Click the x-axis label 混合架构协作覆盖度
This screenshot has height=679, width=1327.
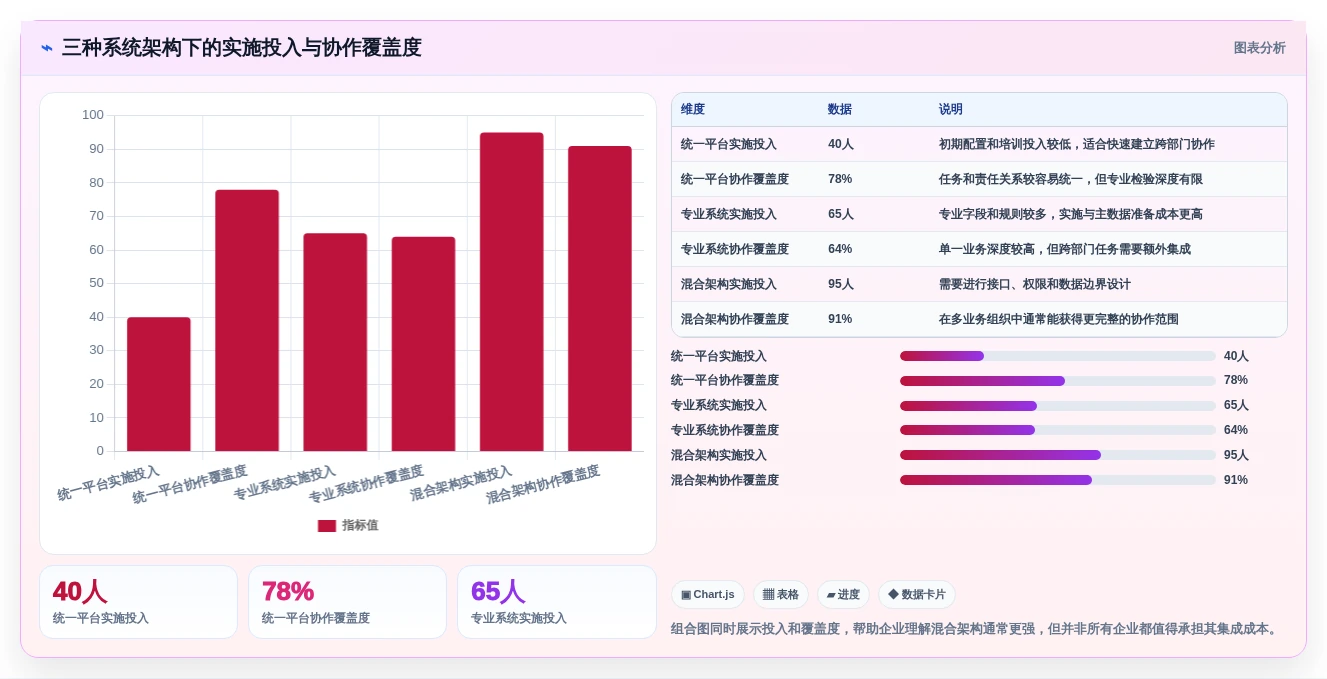(543, 484)
